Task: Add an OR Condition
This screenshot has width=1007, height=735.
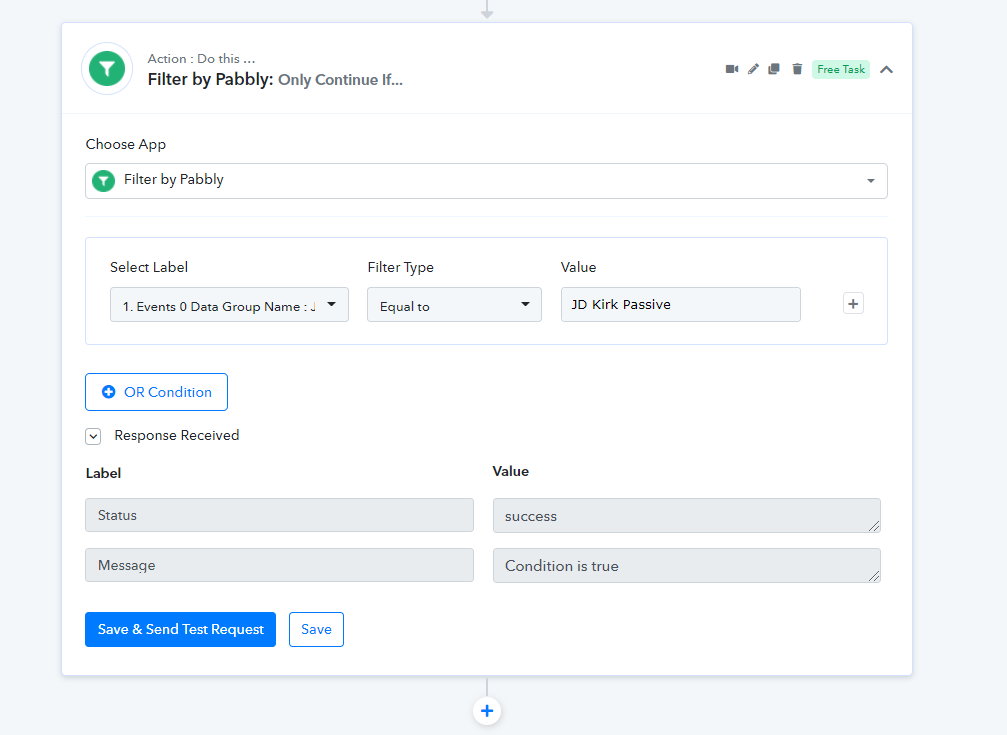Action: (x=156, y=392)
